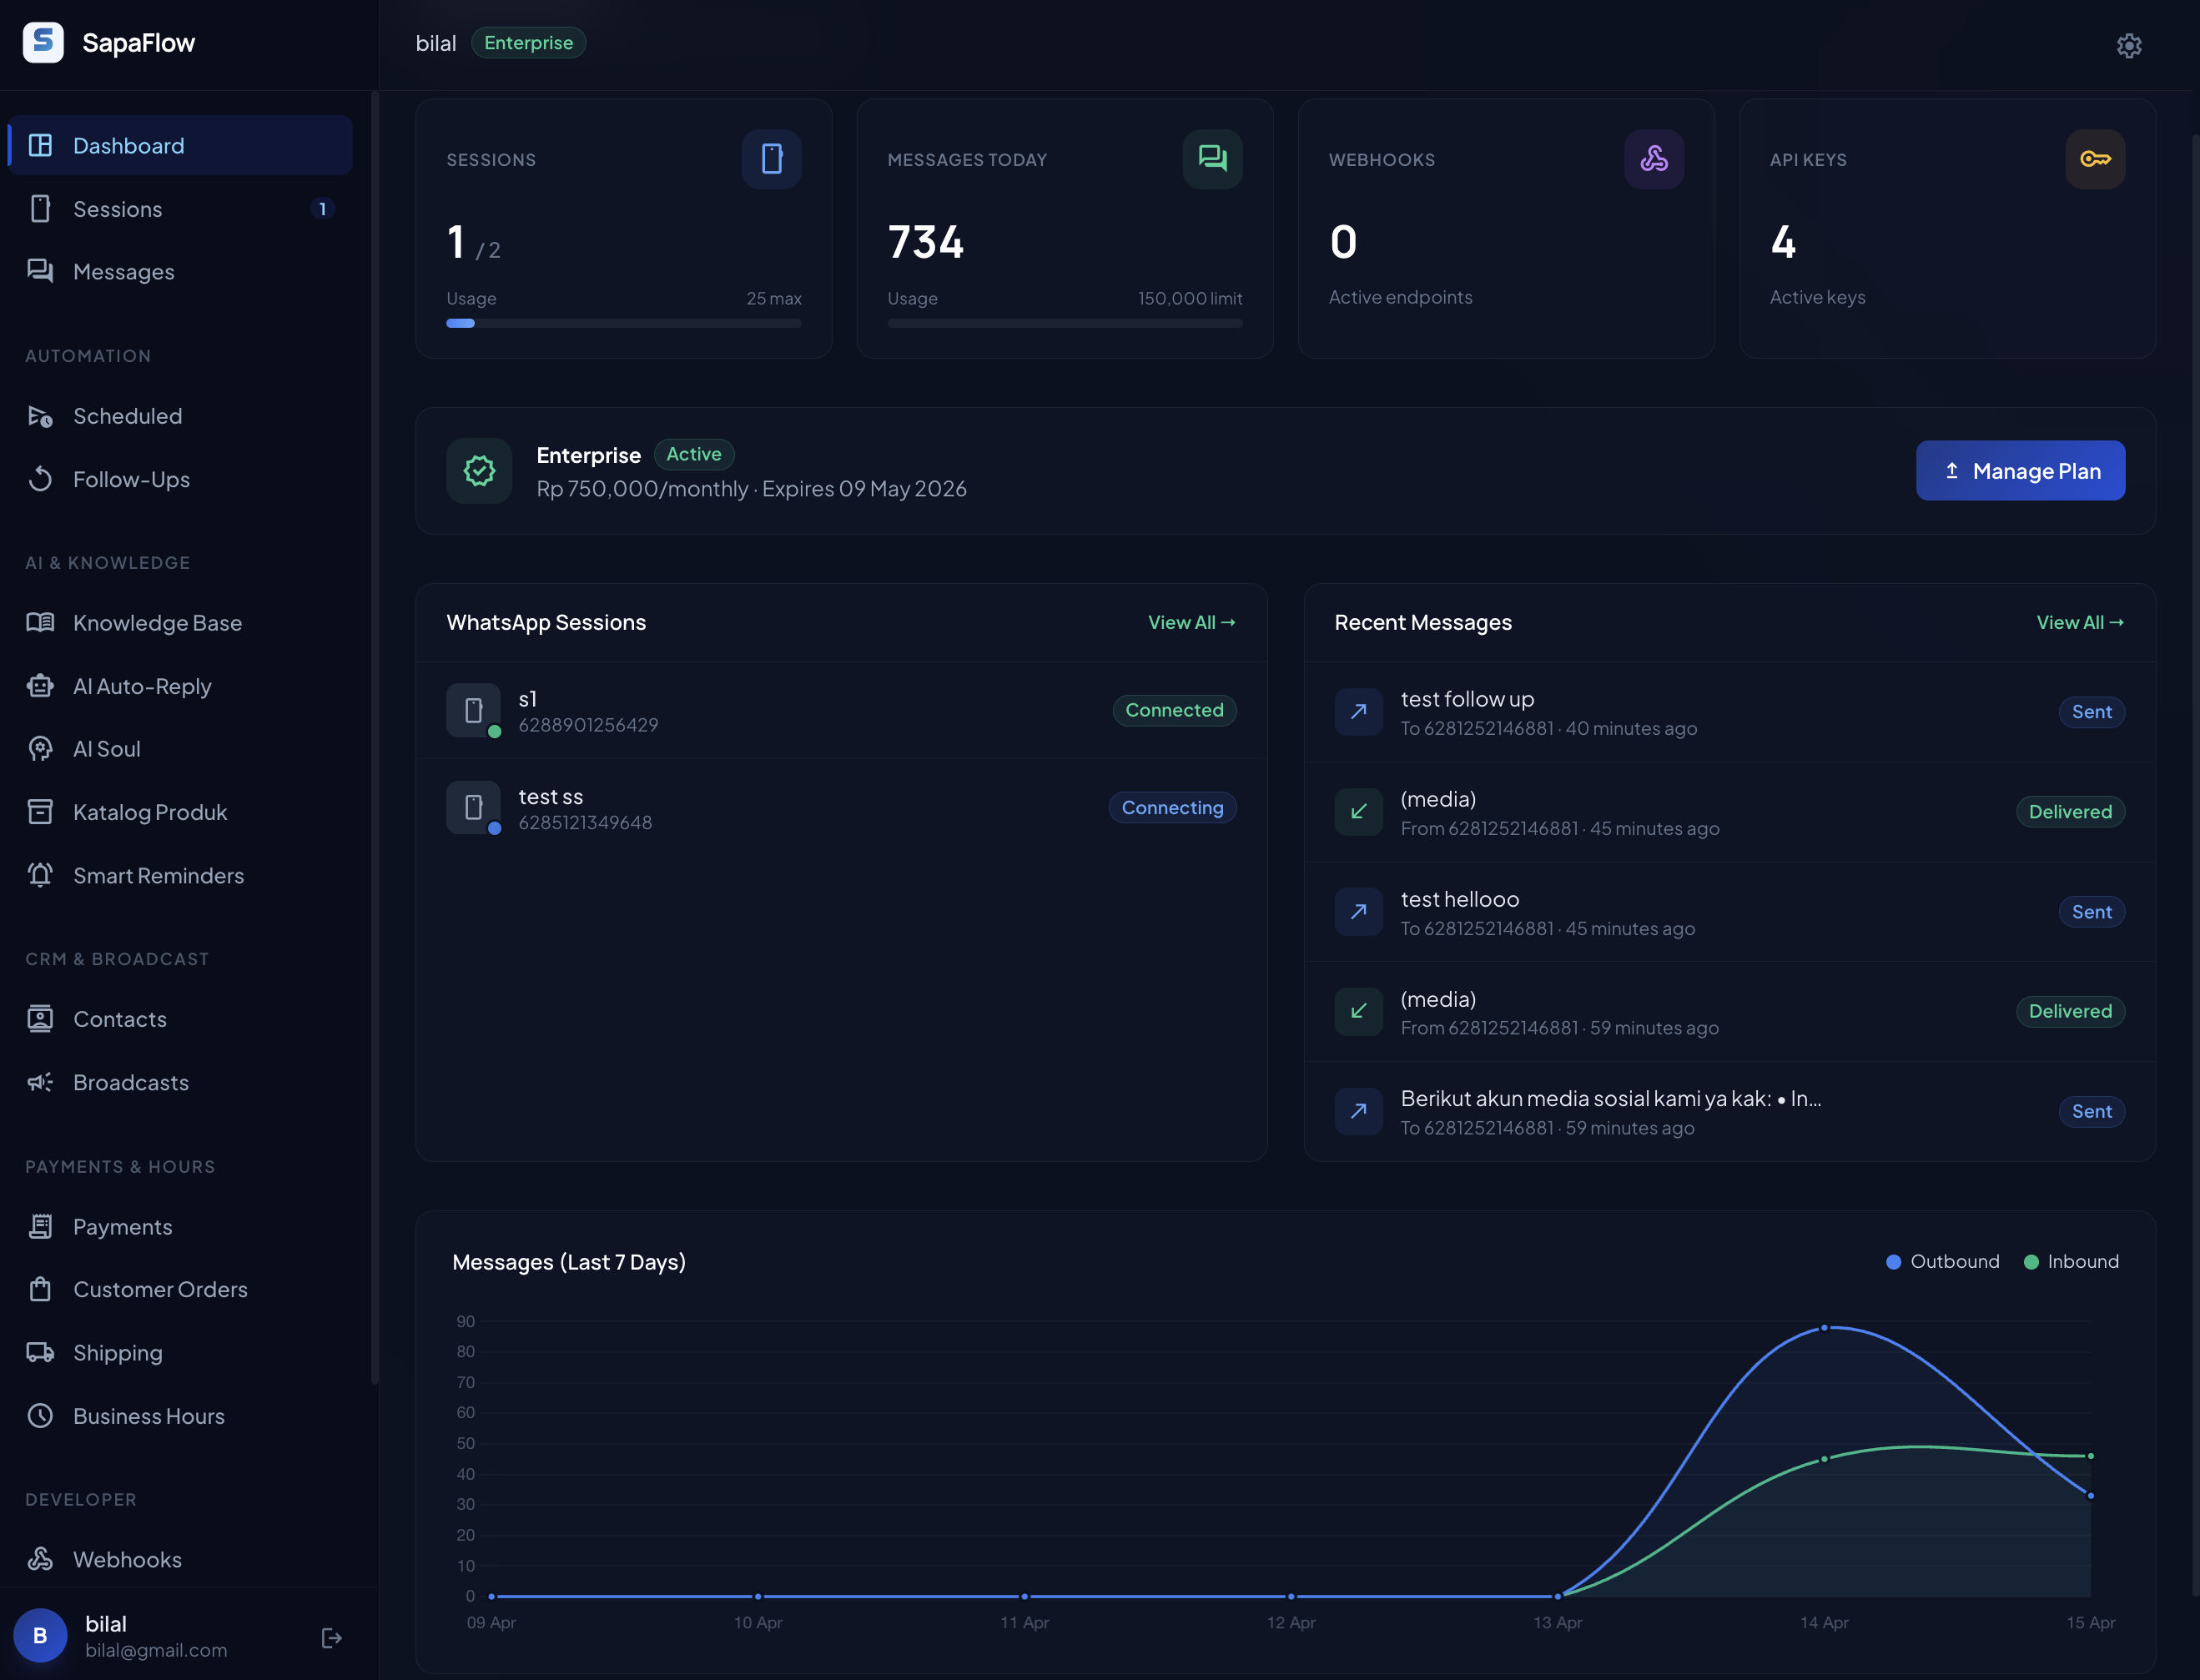Image resolution: width=2200 pixels, height=1680 pixels.
Task: Click View All in WhatsApp Sessions
Action: pyautogui.click(x=1190, y=622)
